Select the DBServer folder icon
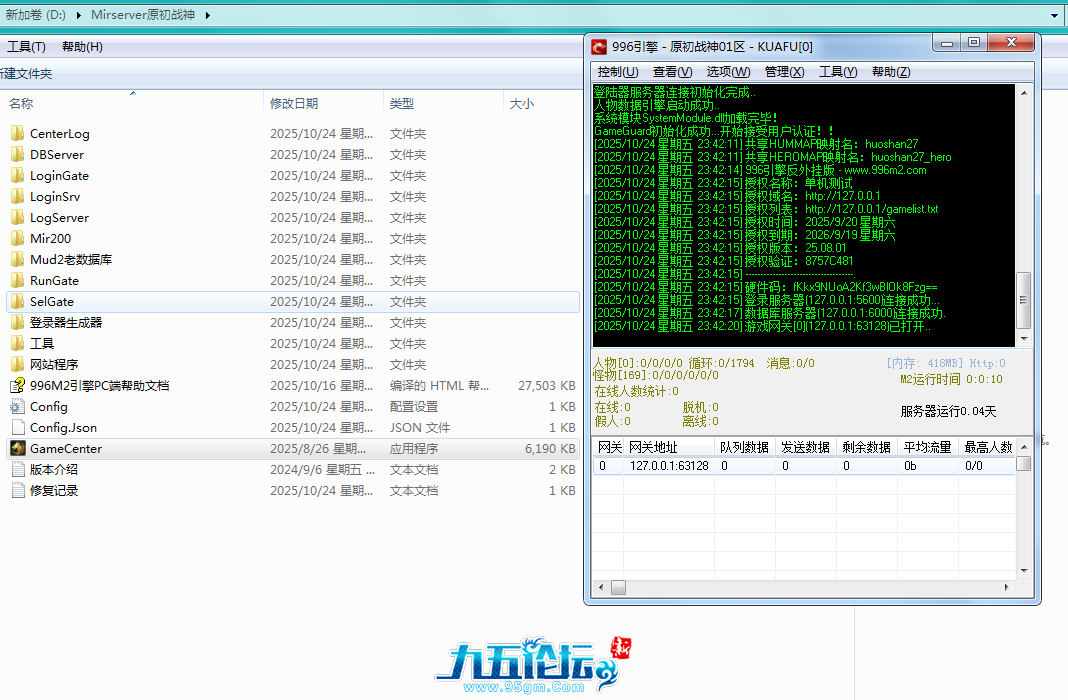This screenshot has width=1068, height=700. (17, 155)
